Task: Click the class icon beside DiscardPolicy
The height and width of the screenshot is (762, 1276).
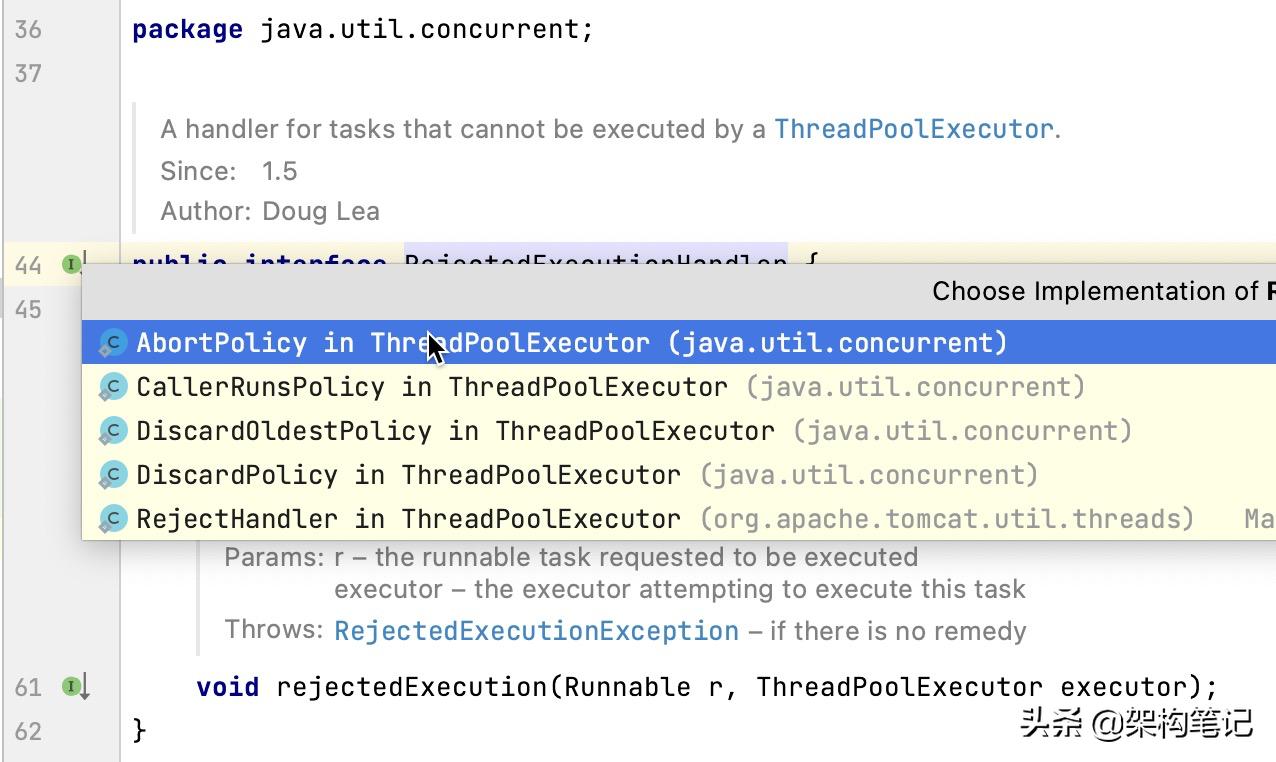Action: click(112, 474)
